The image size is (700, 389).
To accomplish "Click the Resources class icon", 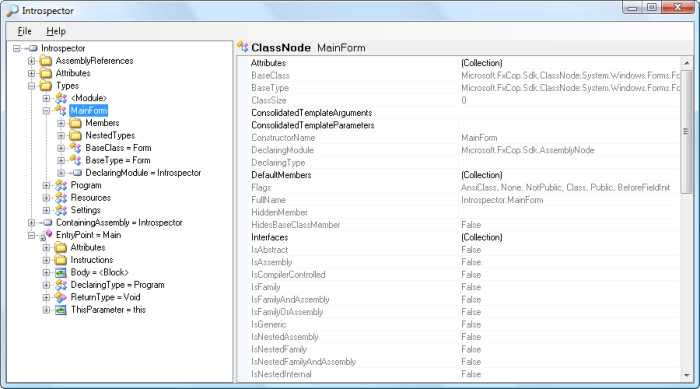I will click(61, 198).
